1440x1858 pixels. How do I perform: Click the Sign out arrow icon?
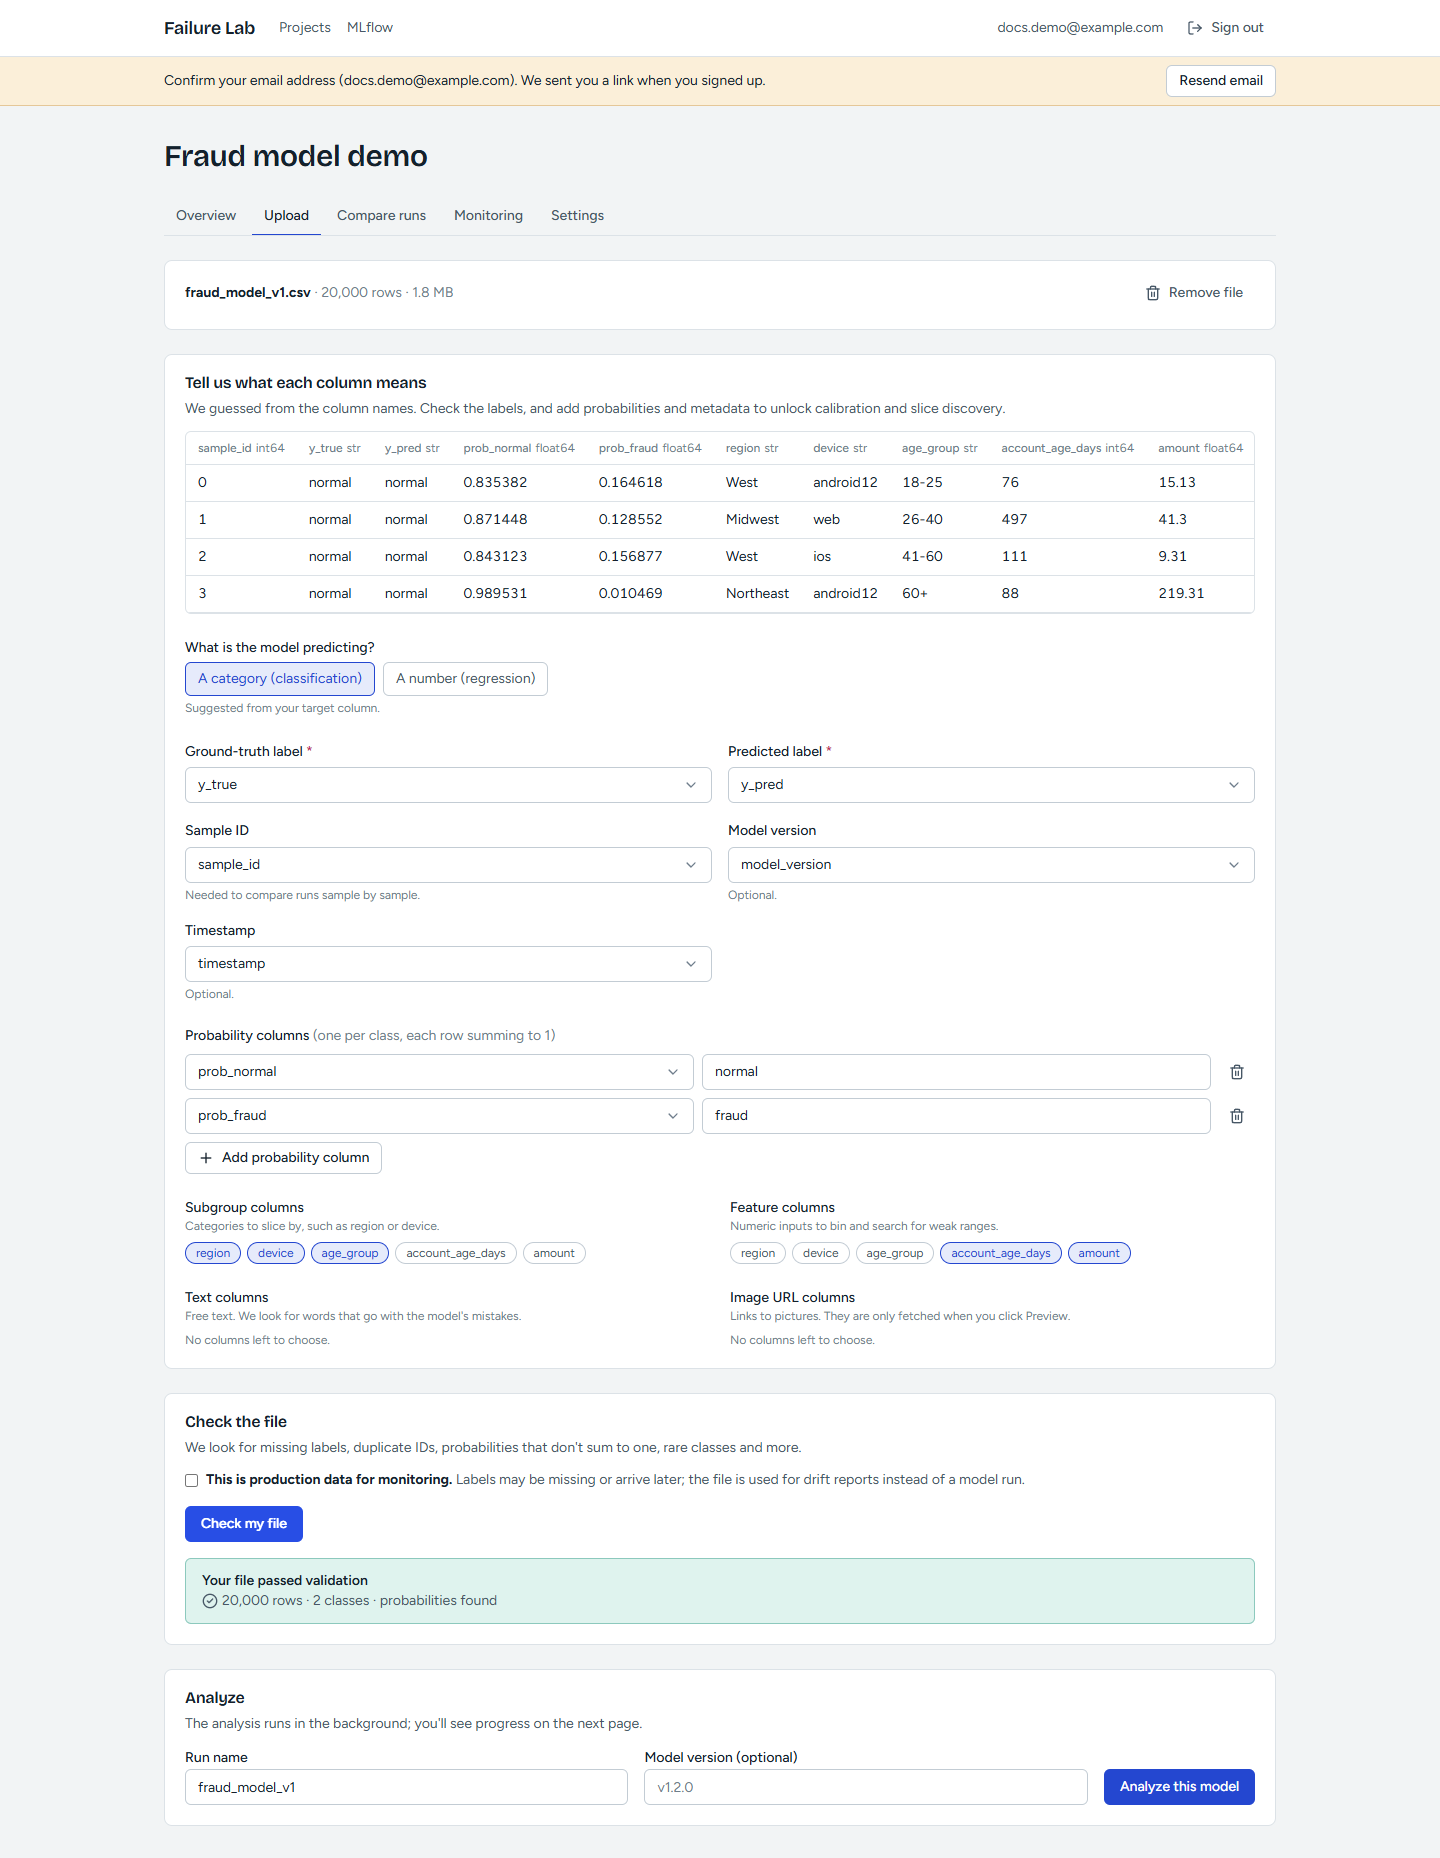pos(1194,28)
